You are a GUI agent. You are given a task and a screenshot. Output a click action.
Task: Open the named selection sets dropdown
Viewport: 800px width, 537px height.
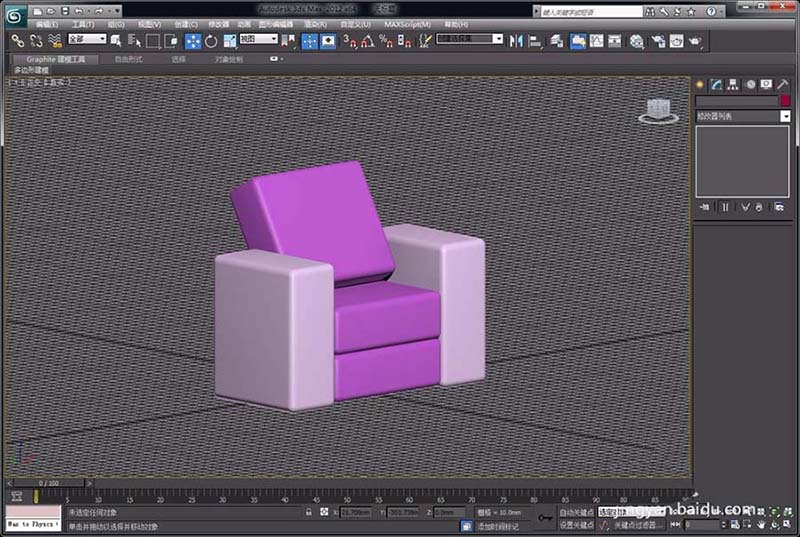(469, 39)
